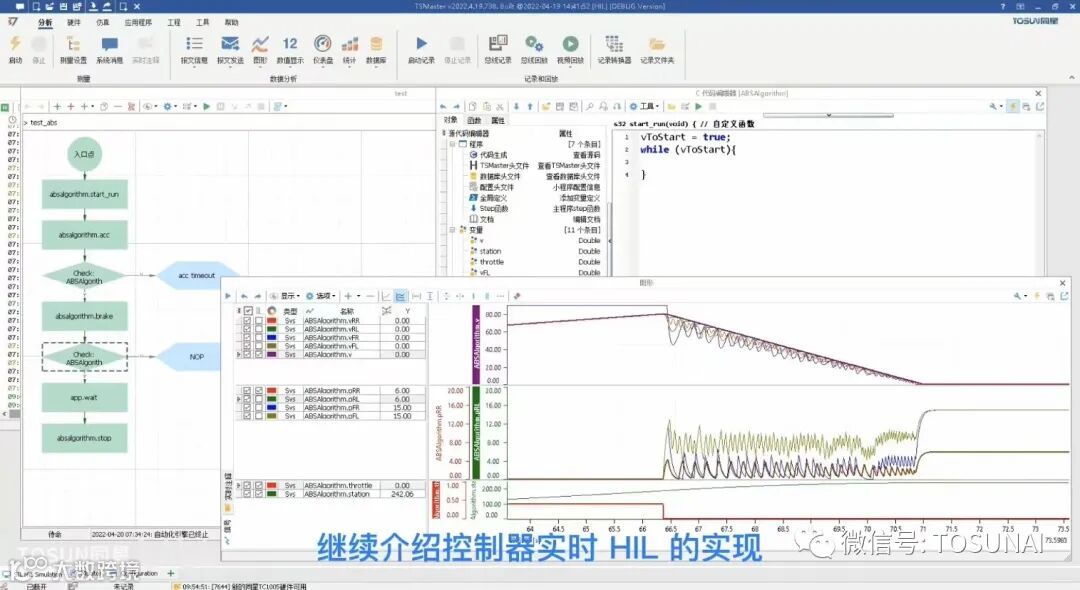Viewport: 1080px width, 590px height.
Task: Toggle first checkbox of ABSAlgorithm.vRR row
Action: coord(247,321)
